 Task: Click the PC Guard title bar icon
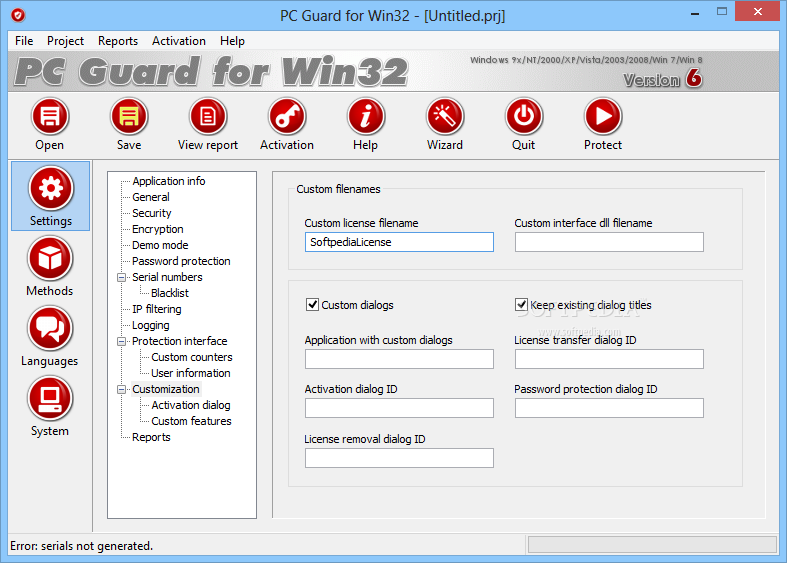click(x=18, y=16)
